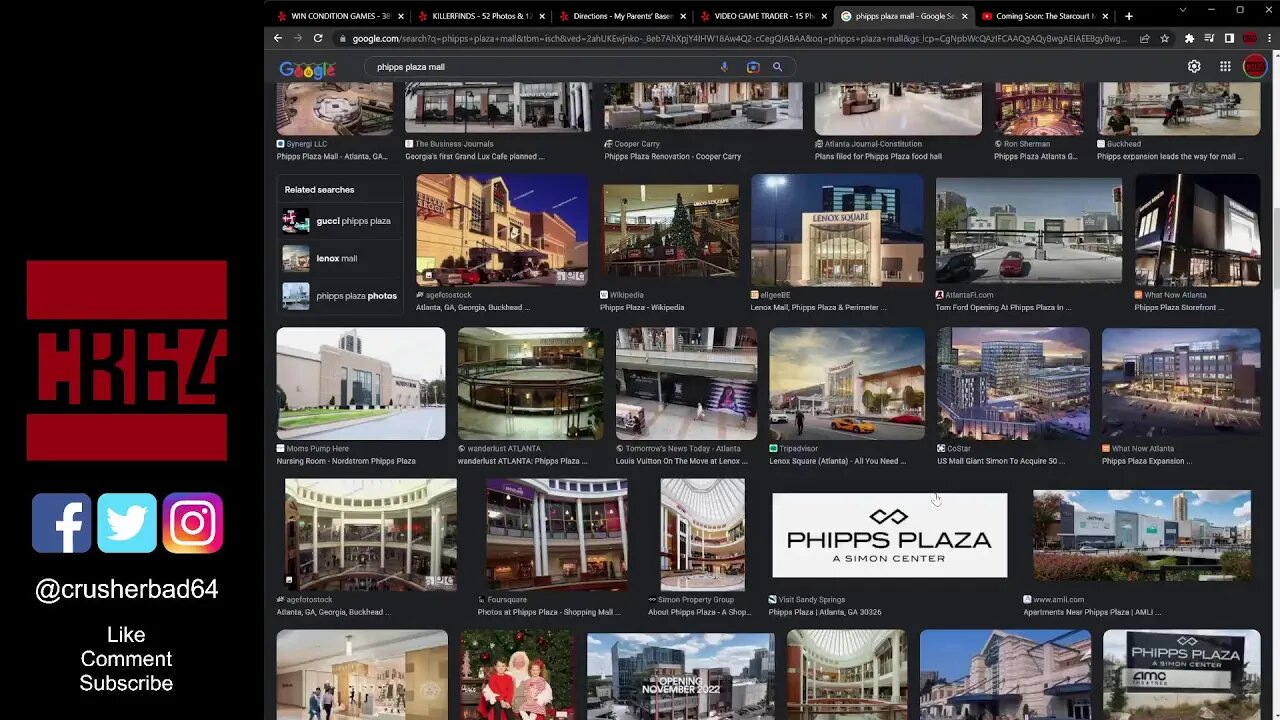Close the KILLERFINDS tab
This screenshot has height=720, width=1280.
point(542,16)
